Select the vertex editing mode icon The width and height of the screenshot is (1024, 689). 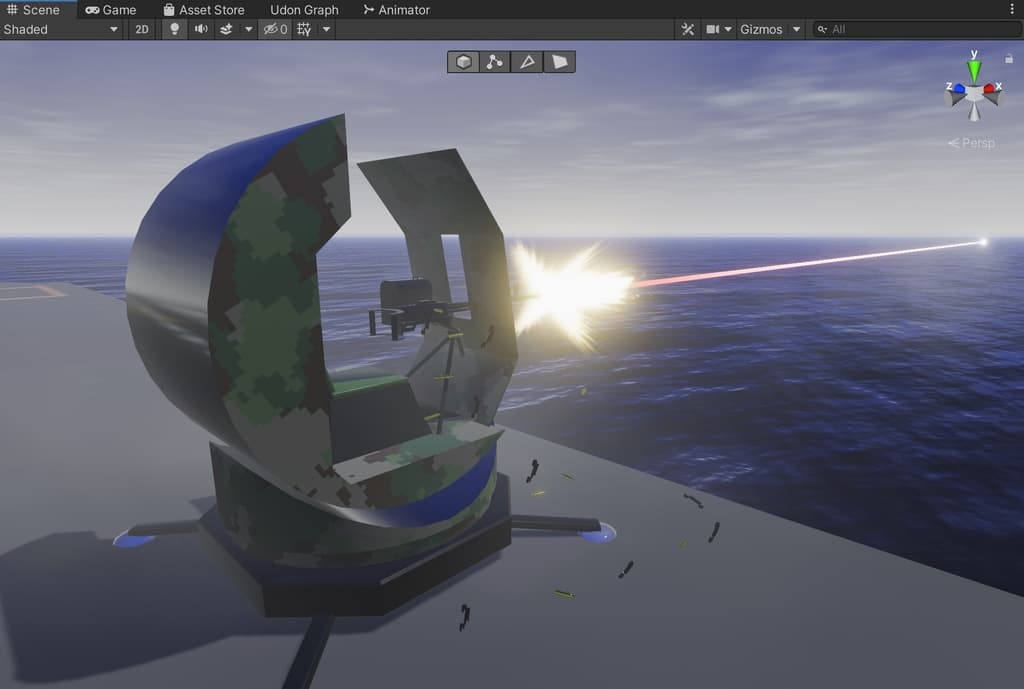click(495, 62)
